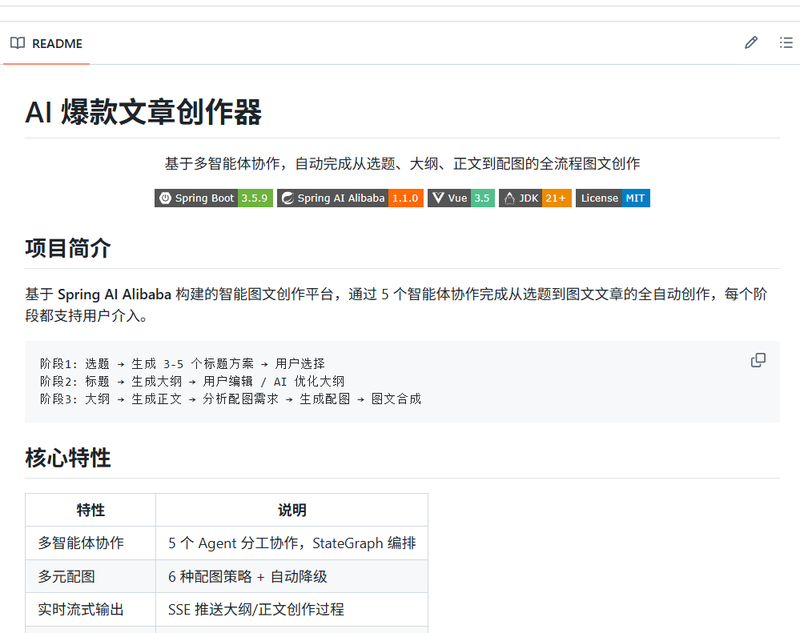Image resolution: width=800 pixels, height=633 pixels.
Task: Click the code line starting '阶段2: 标题'
Action: (x=192, y=382)
